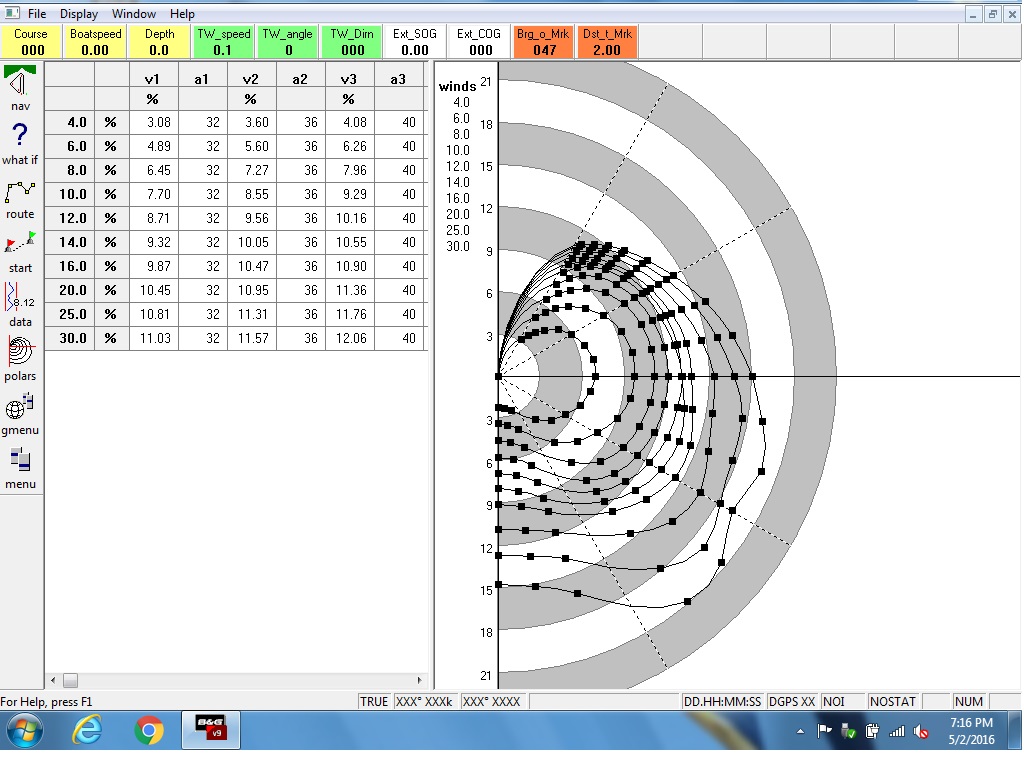Image resolution: width=1024 pixels, height=768 pixels.
Task: Click the TW_speed data box
Action: (222, 42)
